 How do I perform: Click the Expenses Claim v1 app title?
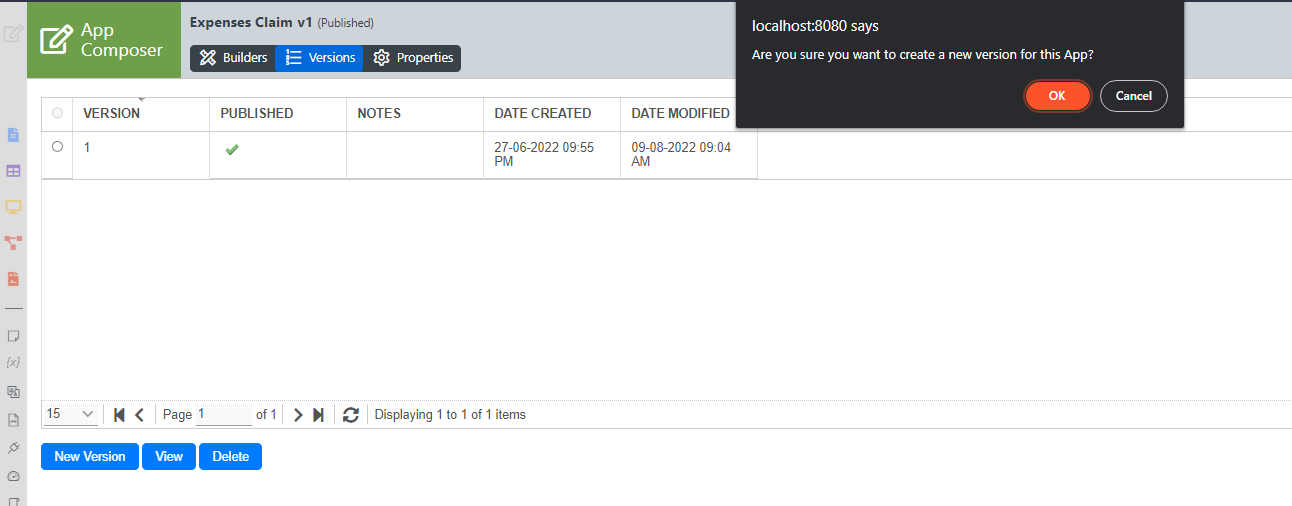pyautogui.click(x=252, y=22)
